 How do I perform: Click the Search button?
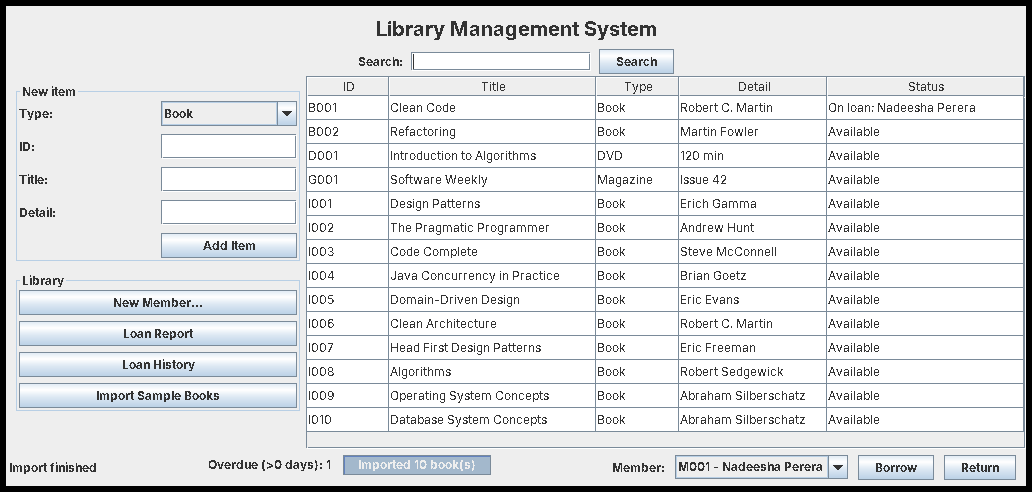coord(636,61)
